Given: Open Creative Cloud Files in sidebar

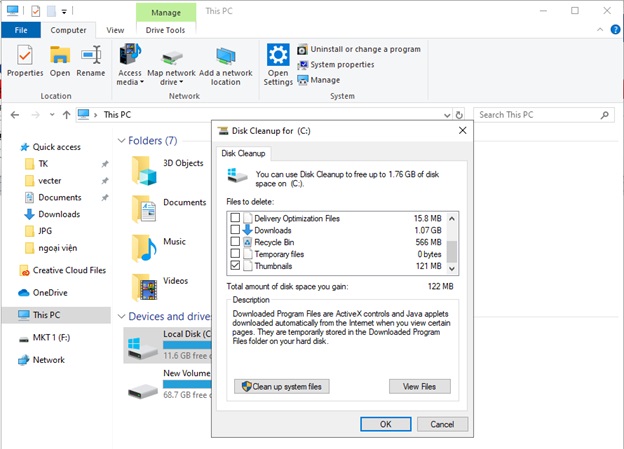Looking at the screenshot, I should [x=62, y=271].
